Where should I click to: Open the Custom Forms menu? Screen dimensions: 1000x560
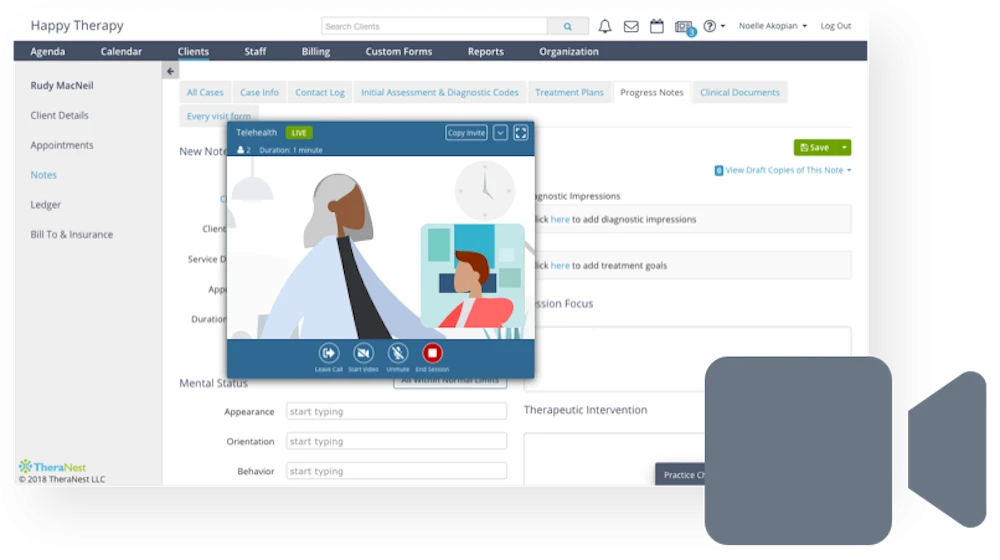tap(399, 52)
